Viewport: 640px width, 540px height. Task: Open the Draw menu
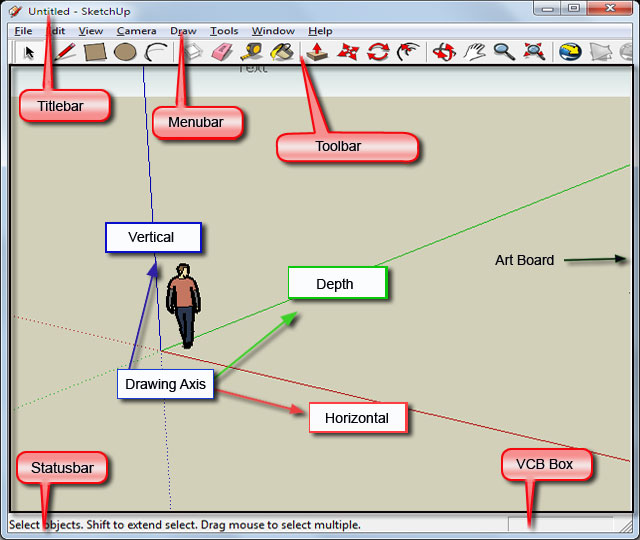click(183, 31)
